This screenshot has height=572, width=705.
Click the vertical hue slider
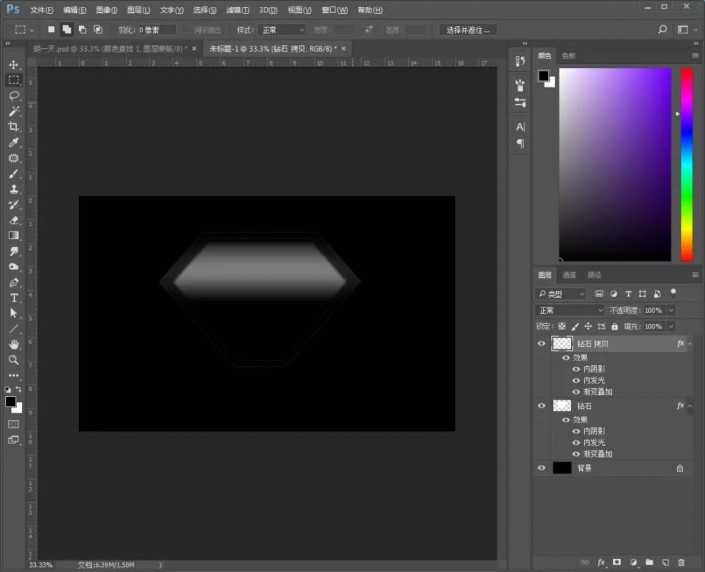point(687,164)
